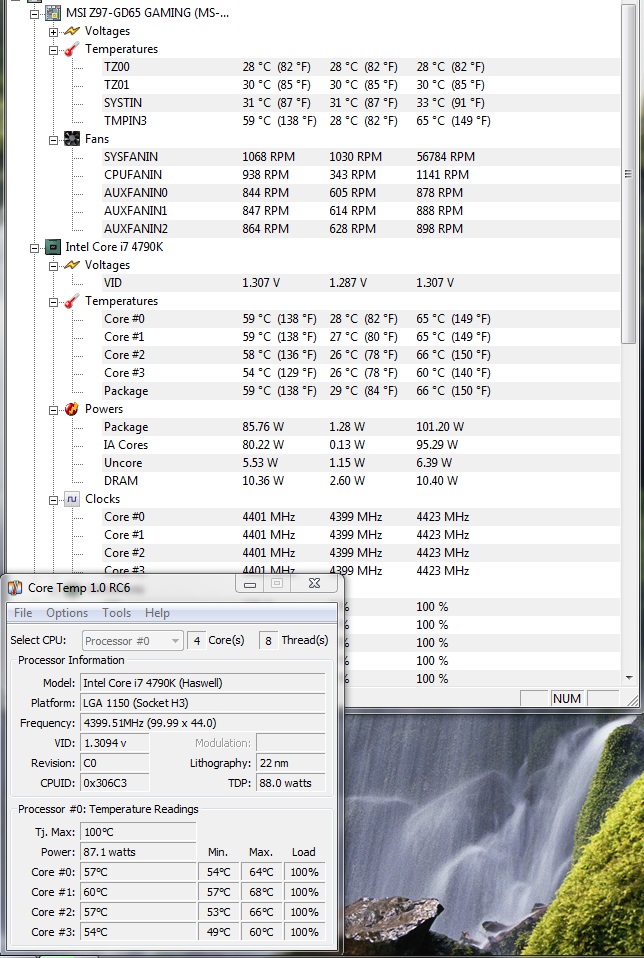Click the motherboard Voltages lightning icon
The height and width of the screenshot is (958, 644).
coord(72,31)
